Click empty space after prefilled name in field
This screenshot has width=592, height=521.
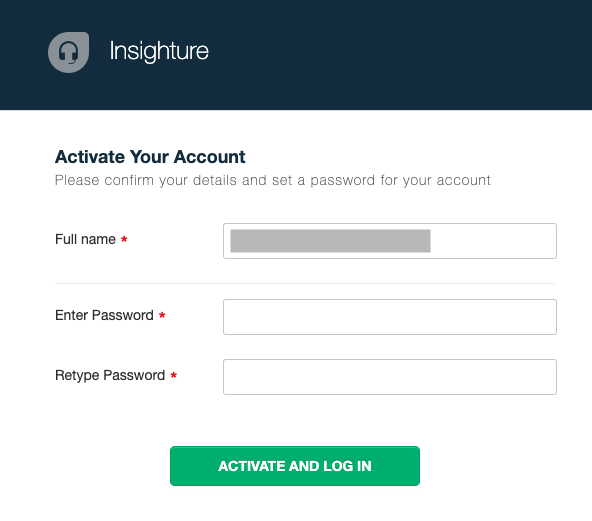tap(491, 241)
